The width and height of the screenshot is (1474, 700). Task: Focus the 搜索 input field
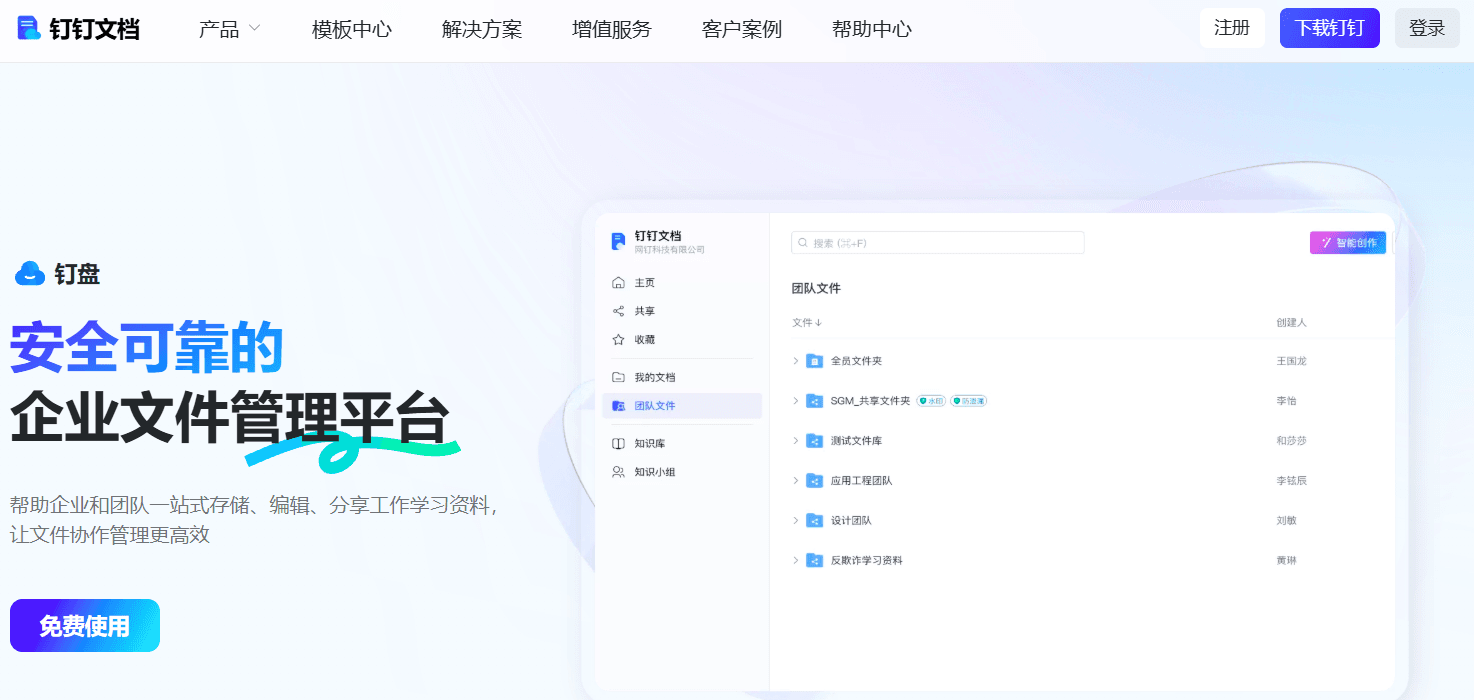point(938,243)
